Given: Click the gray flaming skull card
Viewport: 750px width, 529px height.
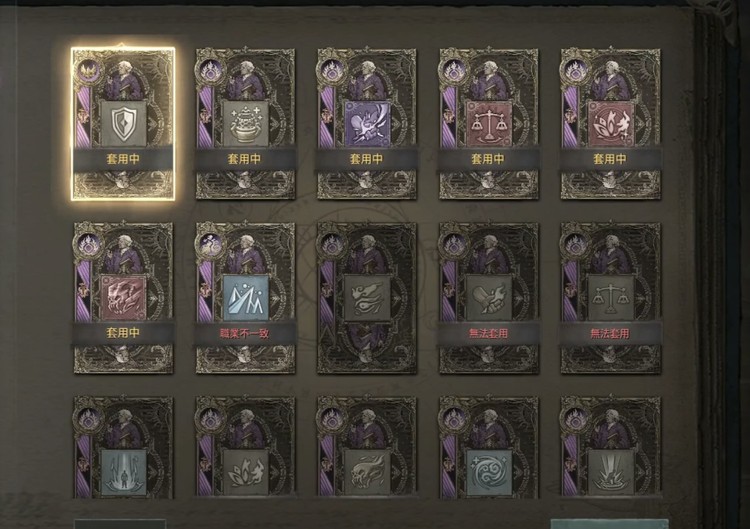Looking at the screenshot, I should (367, 448).
